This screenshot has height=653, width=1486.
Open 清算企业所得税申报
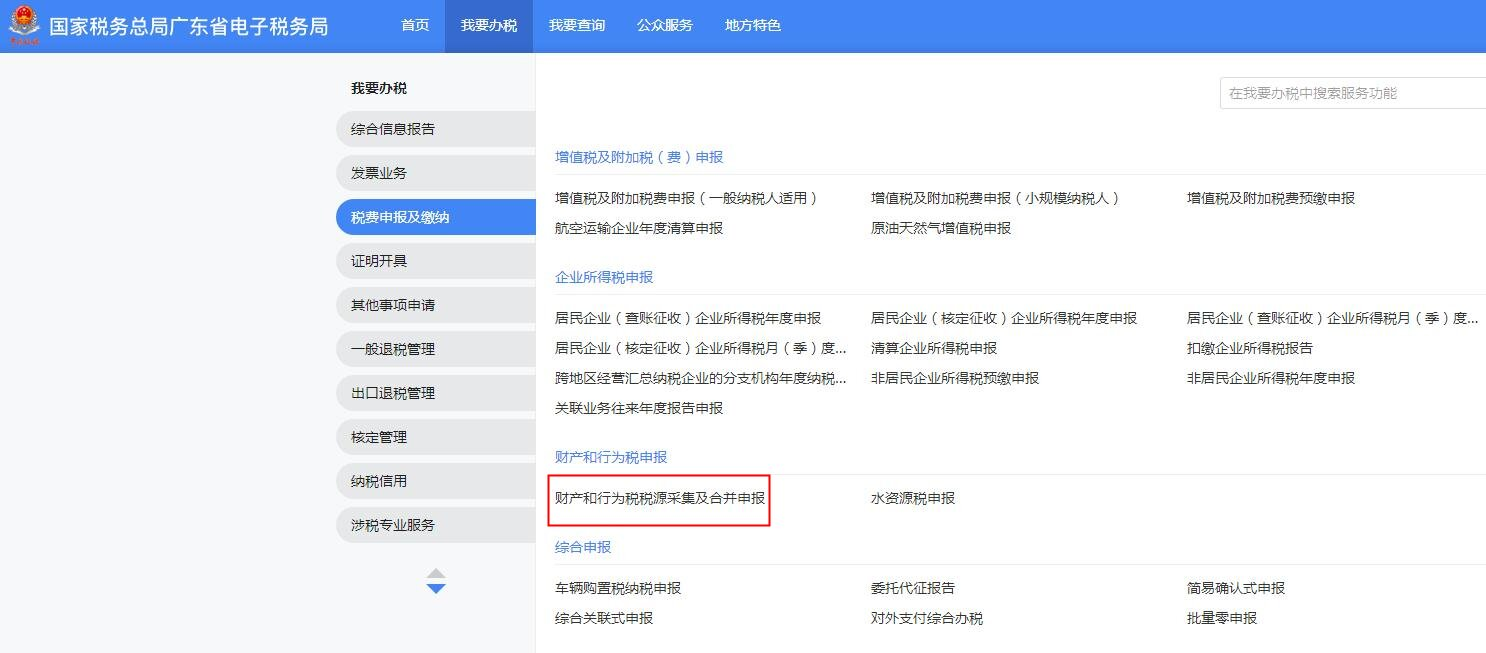tap(934, 348)
